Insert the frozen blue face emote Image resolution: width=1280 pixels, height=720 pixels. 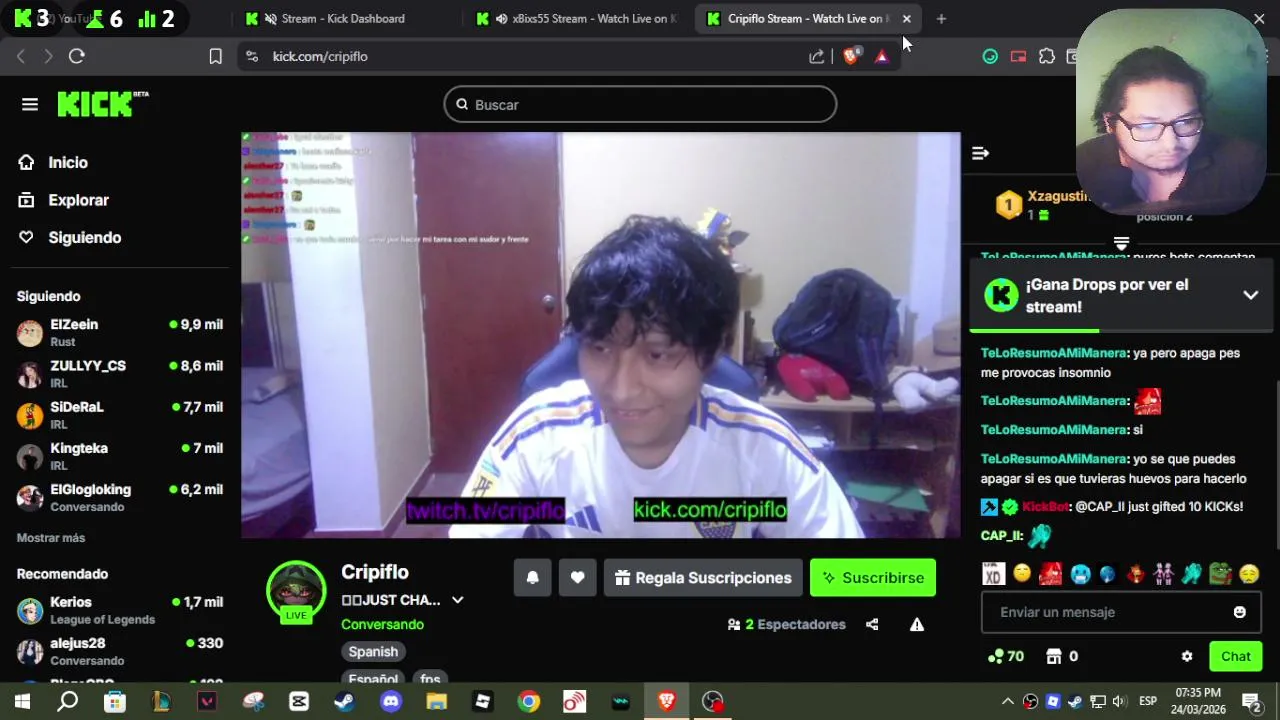1079,574
